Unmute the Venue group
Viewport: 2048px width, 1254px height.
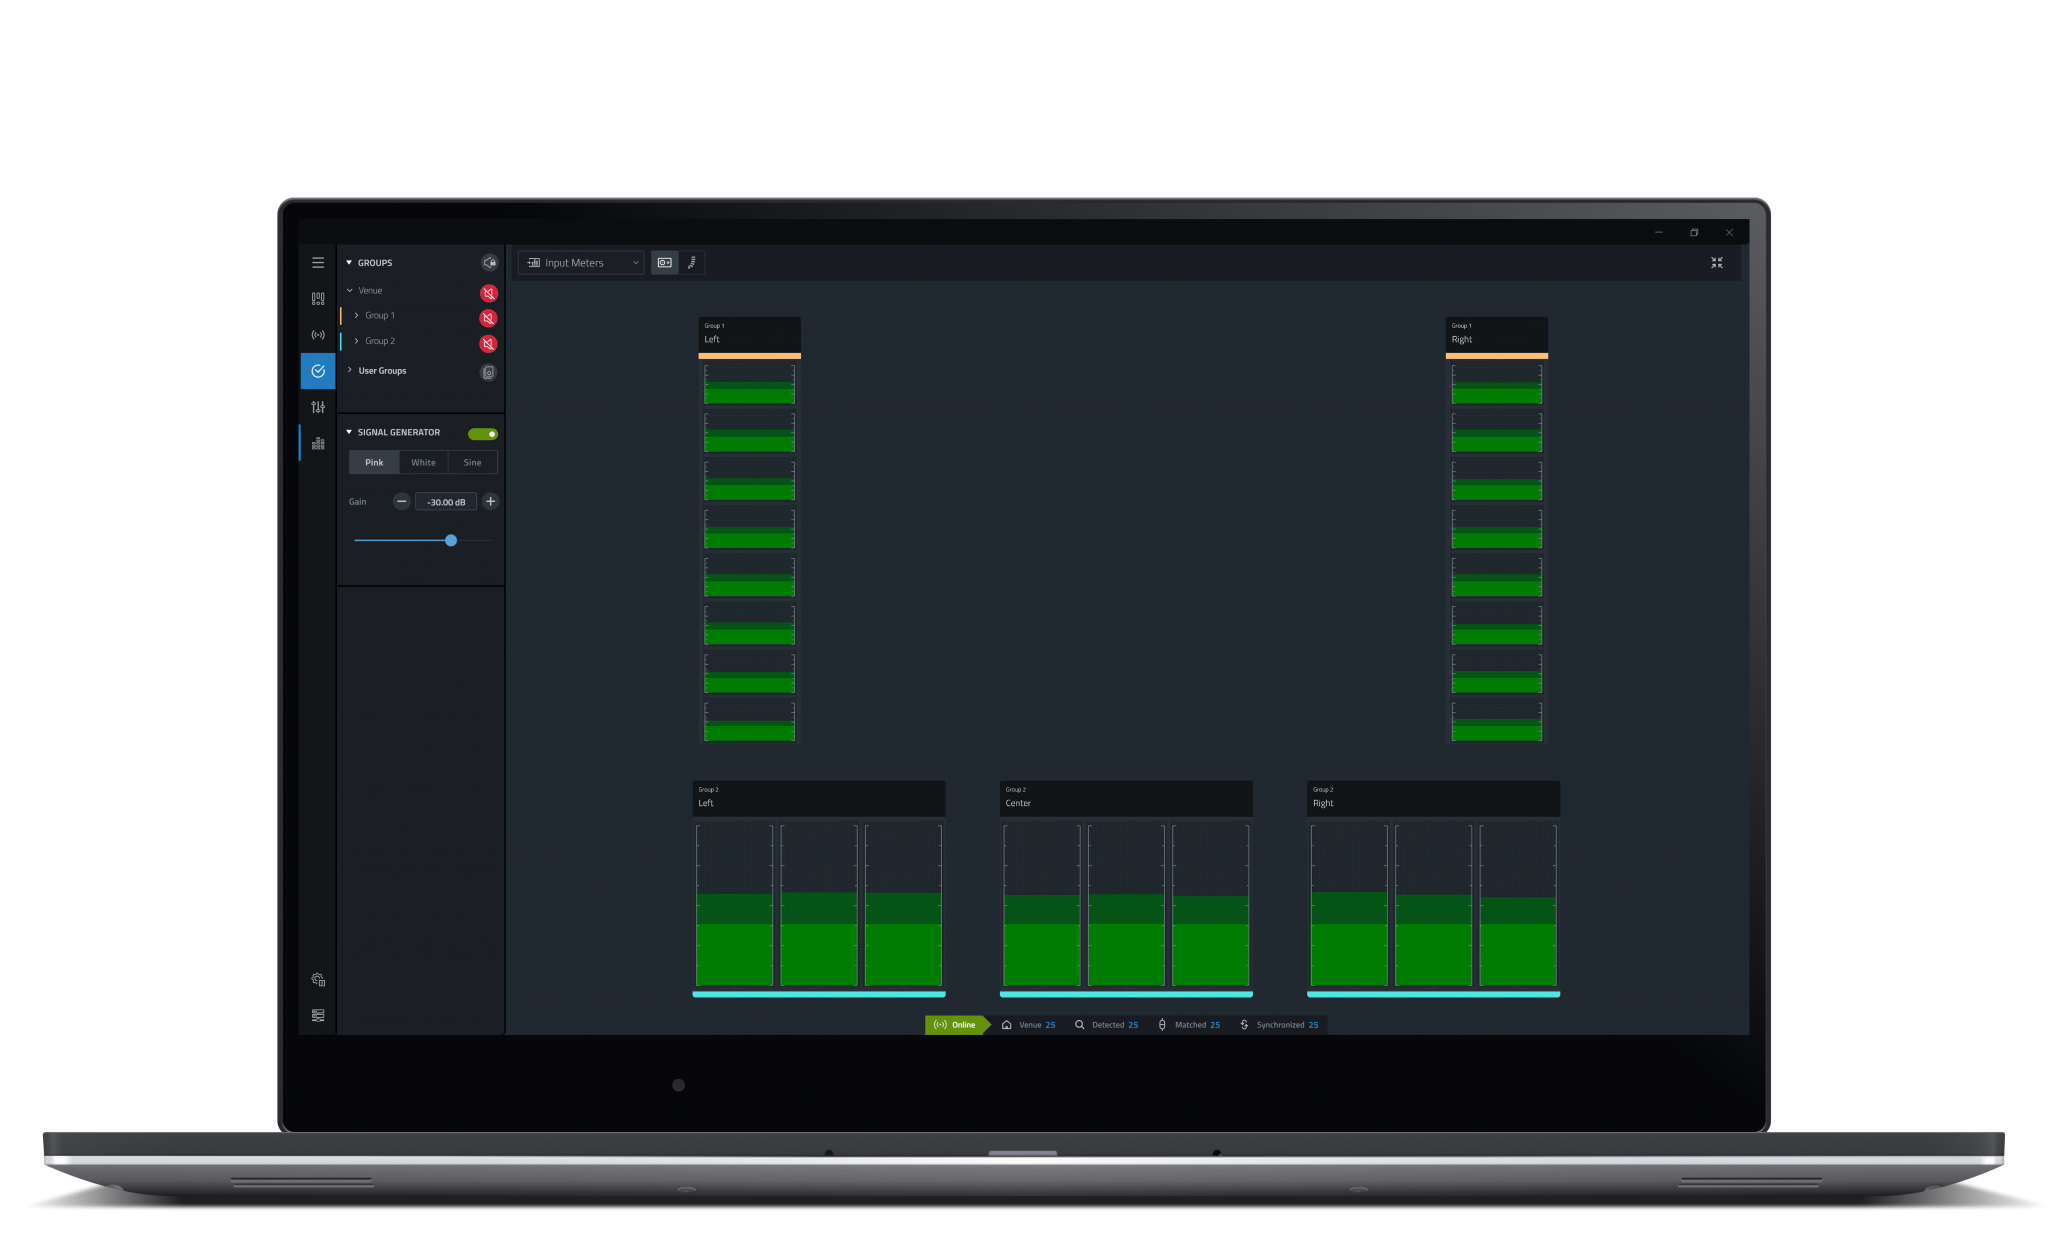pos(488,293)
